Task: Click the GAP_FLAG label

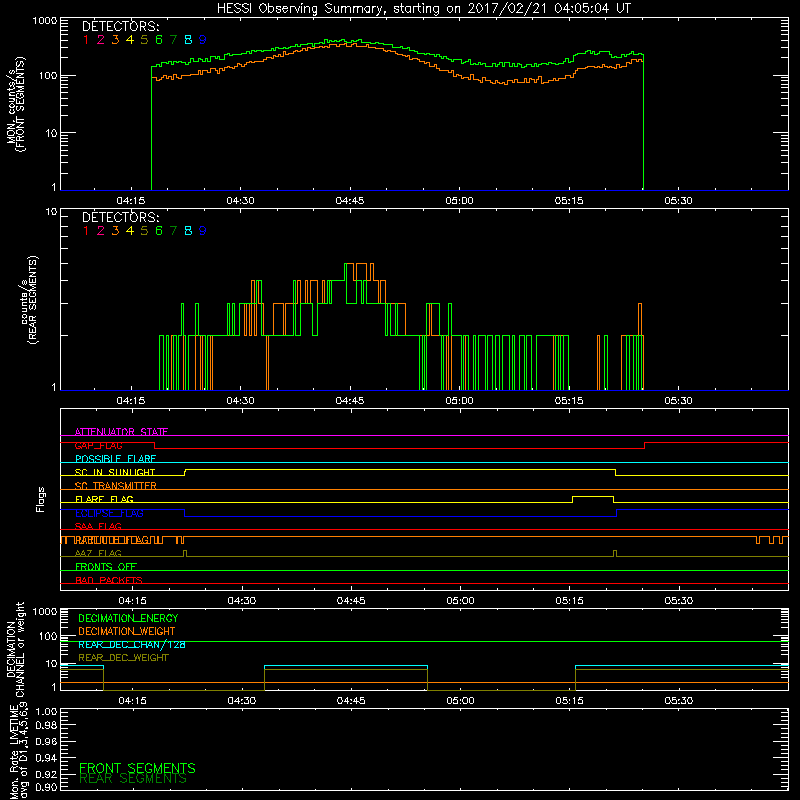Action: [x=98, y=445]
